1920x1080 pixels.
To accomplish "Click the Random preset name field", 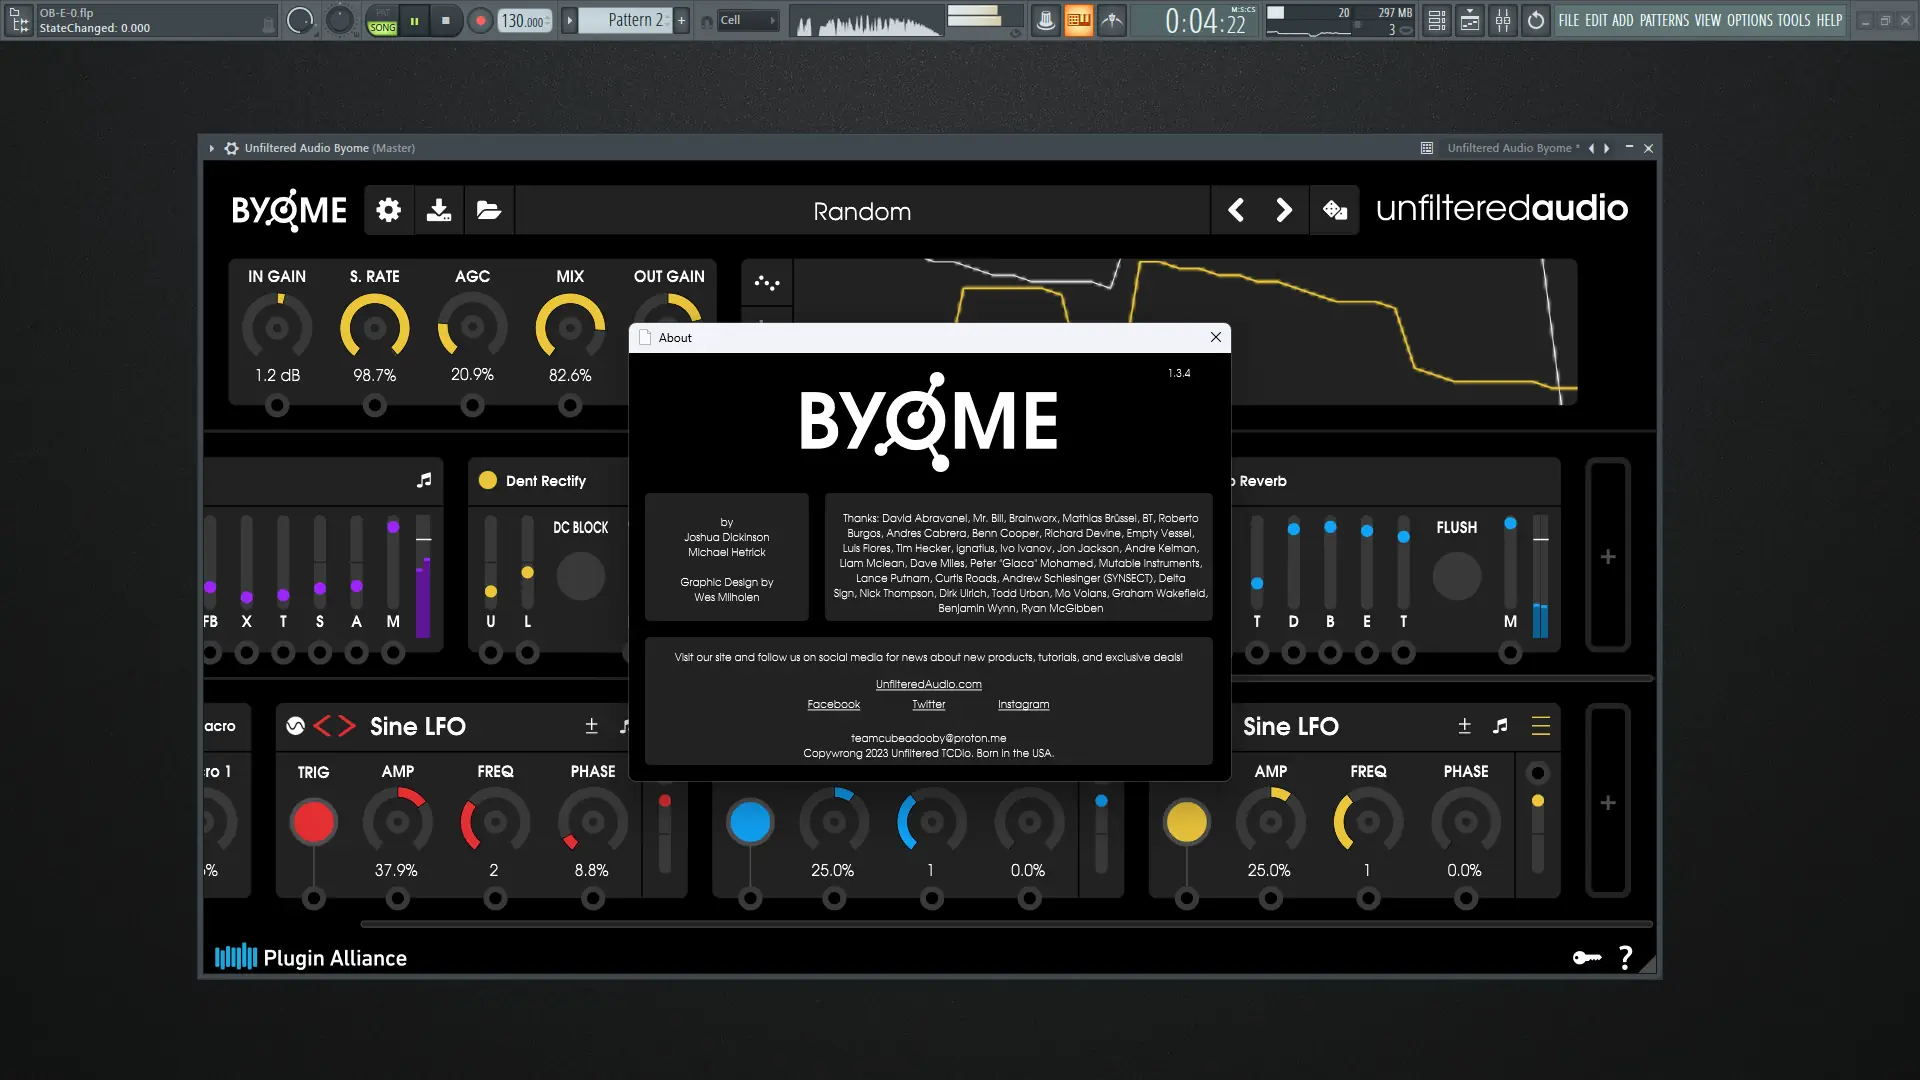I will 861,211.
